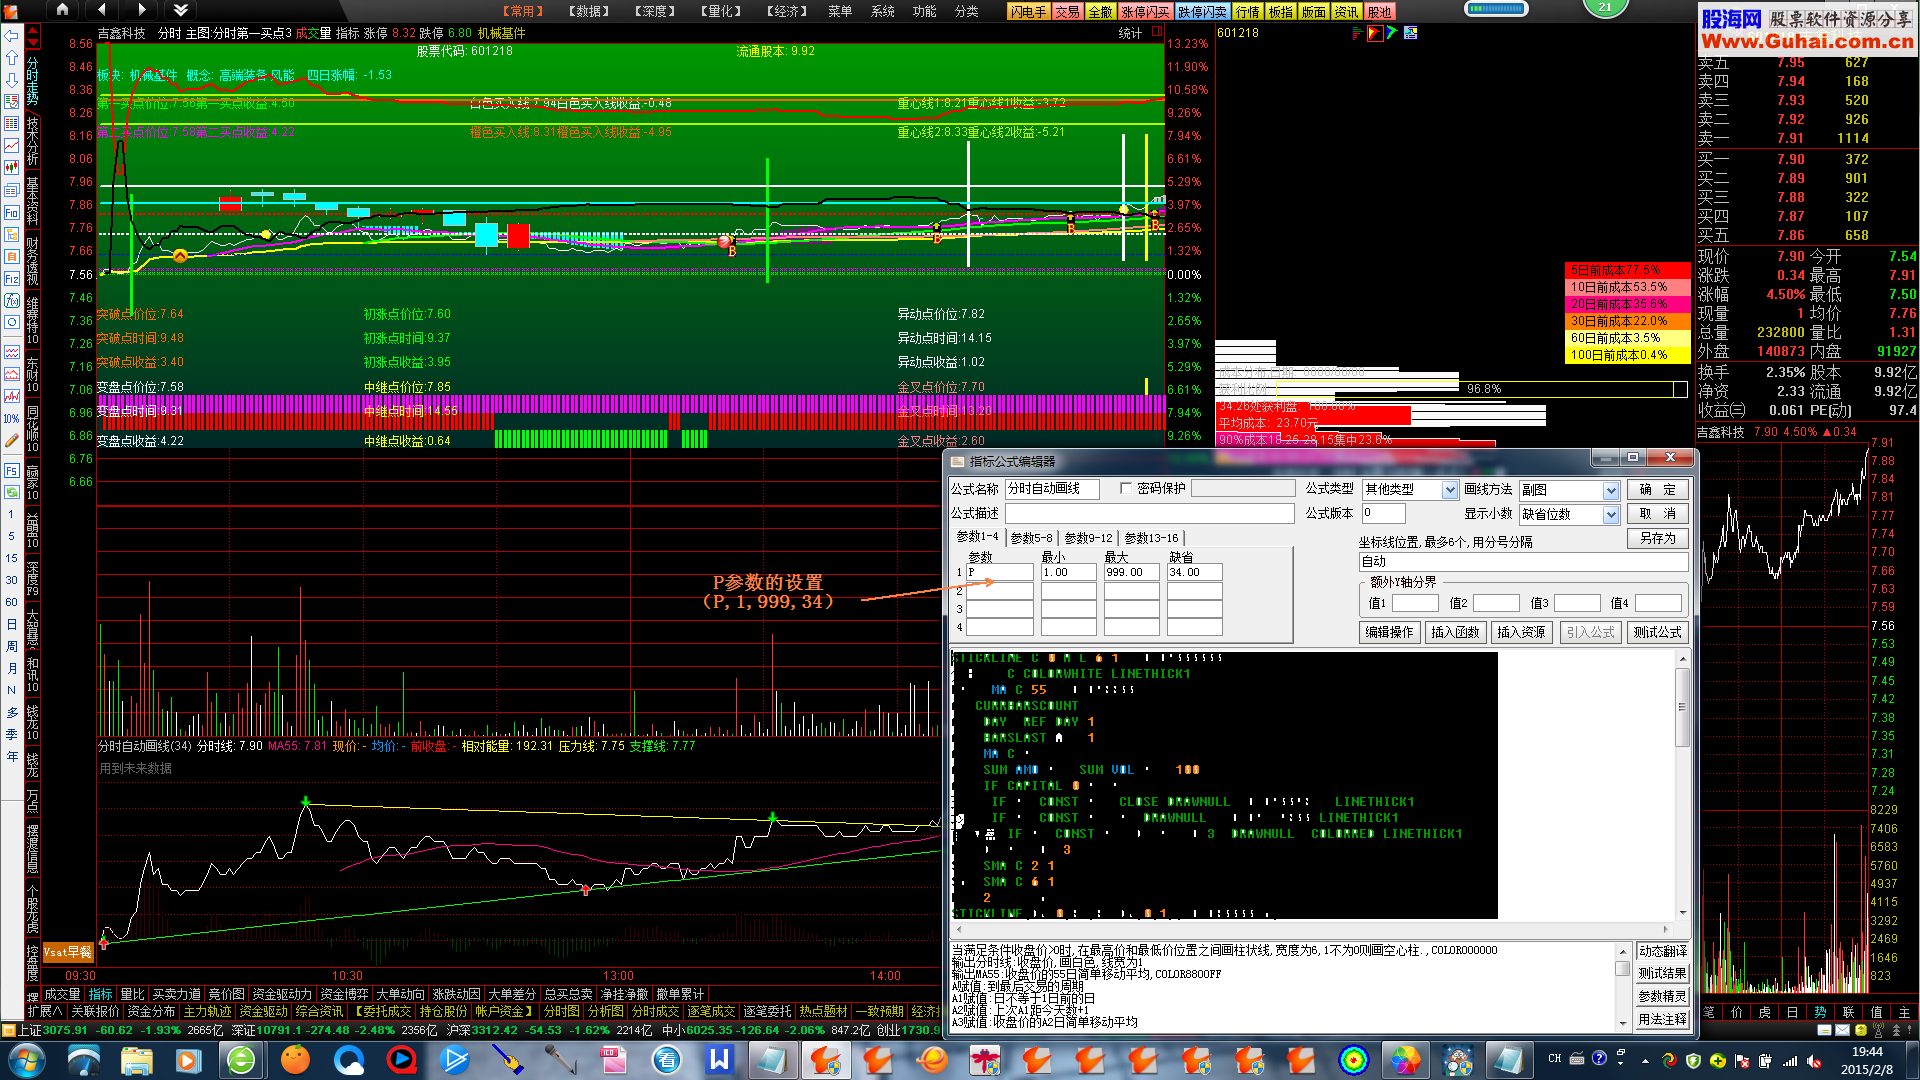Click the 插入函数 button
Image resolution: width=1920 pixels, height=1080 pixels.
pyautogui.click(x=1455, y=632)
